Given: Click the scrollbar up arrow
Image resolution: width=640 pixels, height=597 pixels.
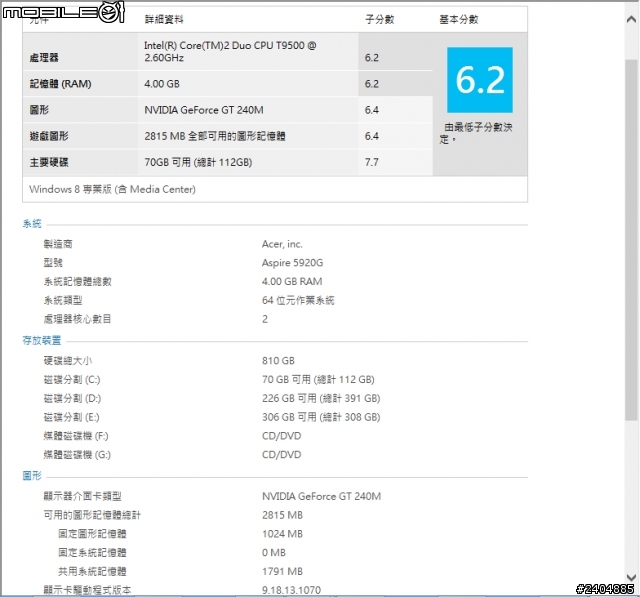Looking at the screenshot, I should click(631, 20).
